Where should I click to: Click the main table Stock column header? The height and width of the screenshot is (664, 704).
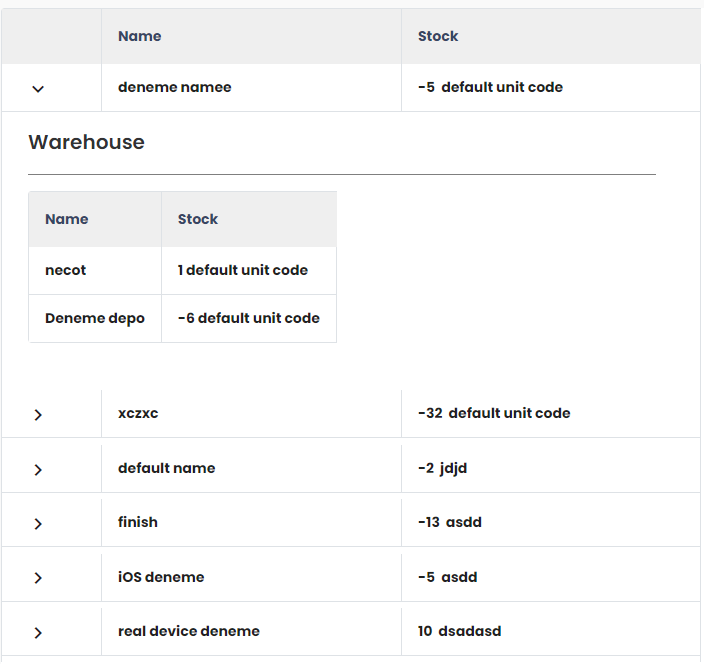pyautogui.click(x=437, y=36)
